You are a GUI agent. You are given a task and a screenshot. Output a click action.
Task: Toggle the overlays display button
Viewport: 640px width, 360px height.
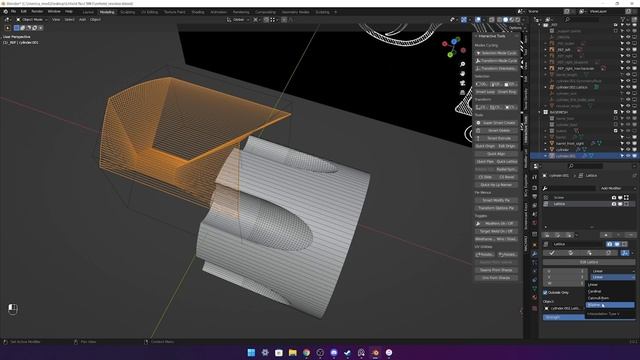point(478,20)
